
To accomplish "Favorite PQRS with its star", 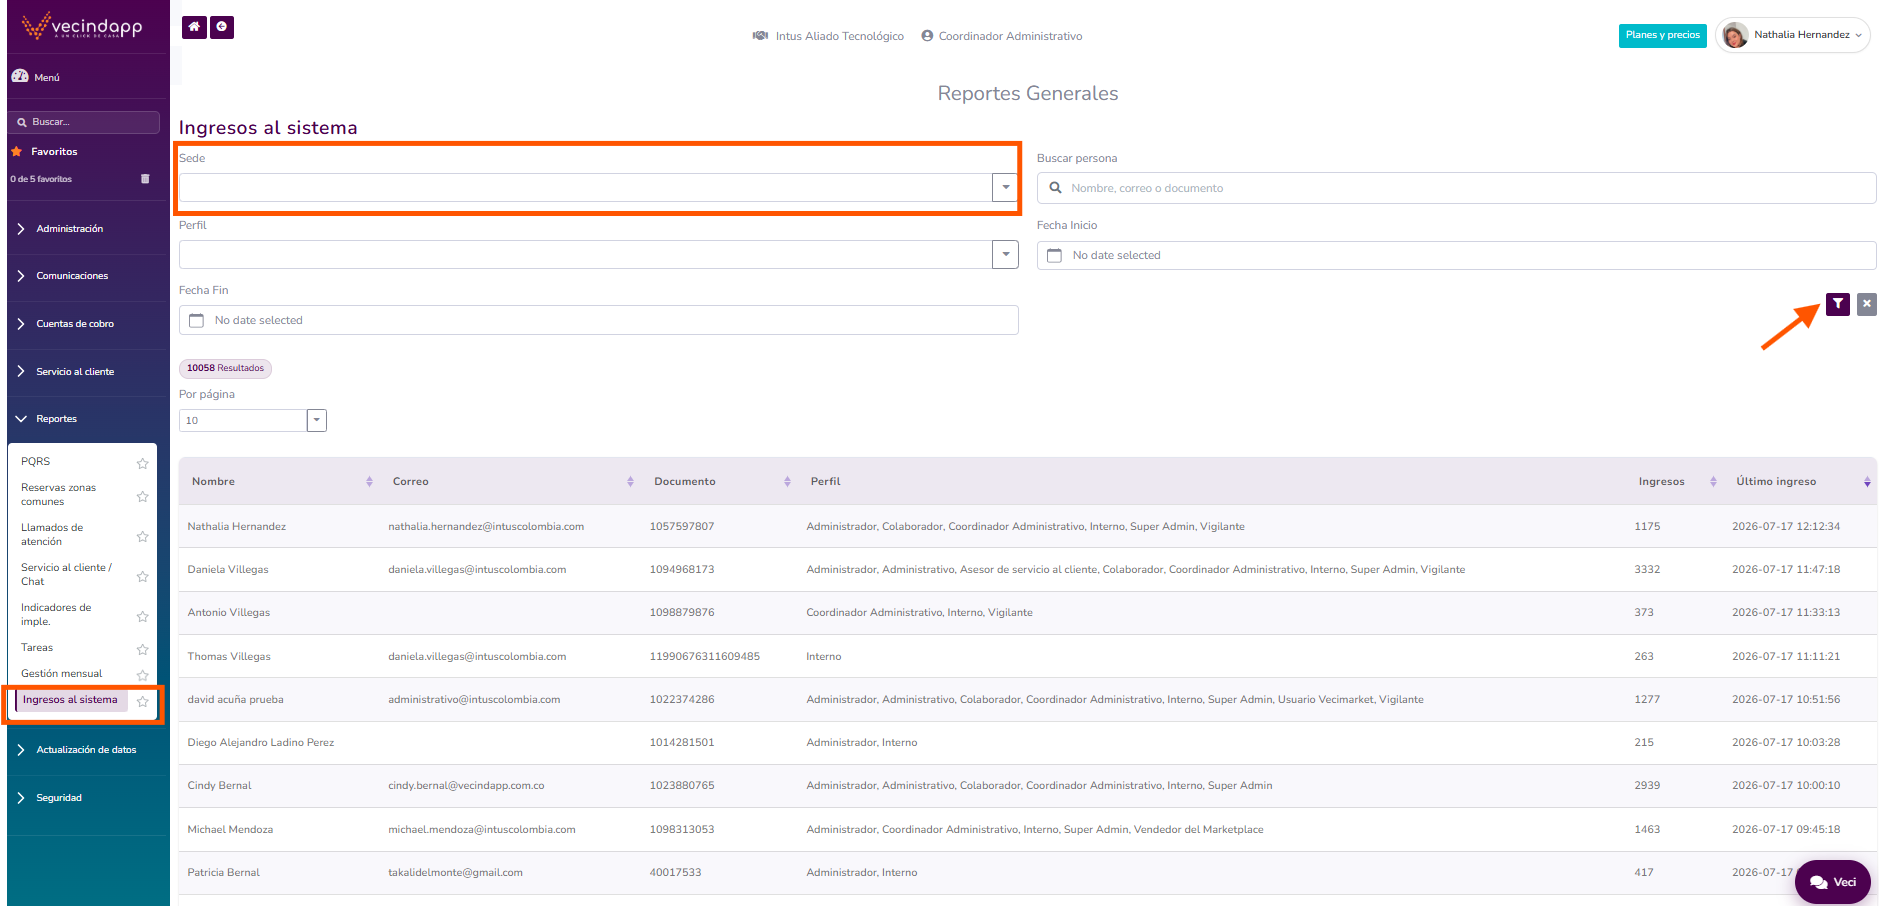I will point(142,463).
